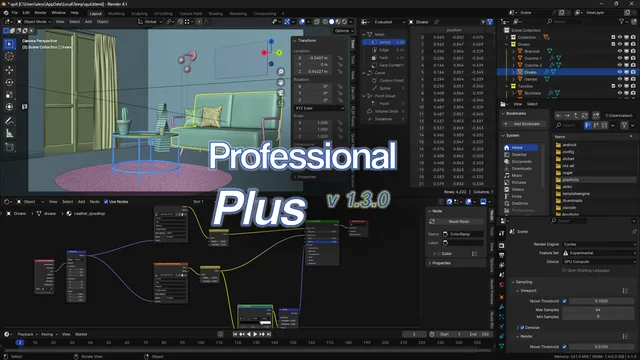This screenshot has width=640, height=360.
Task: Open Modifiers wrench properties tab
Action: [x=502, y=307]
